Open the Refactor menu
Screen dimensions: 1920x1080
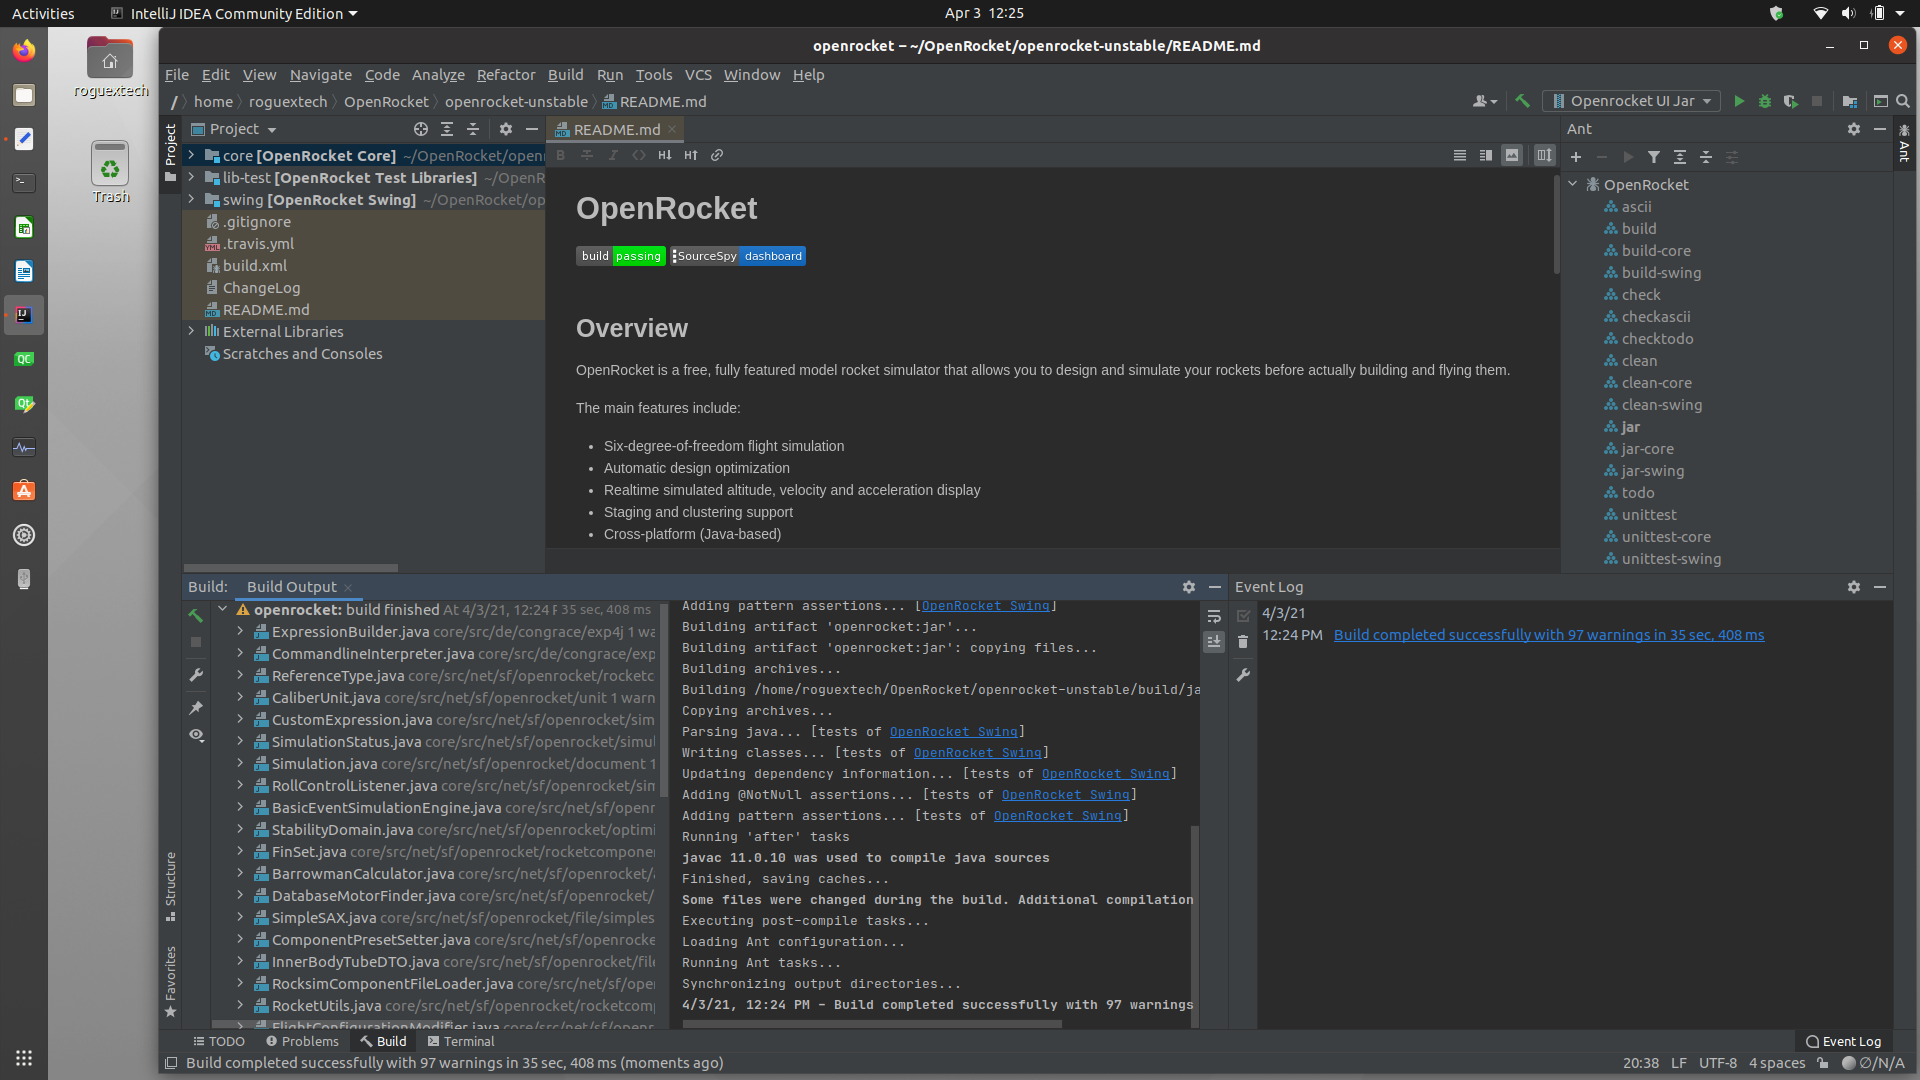pyautogui.click(x=506, y=75)
